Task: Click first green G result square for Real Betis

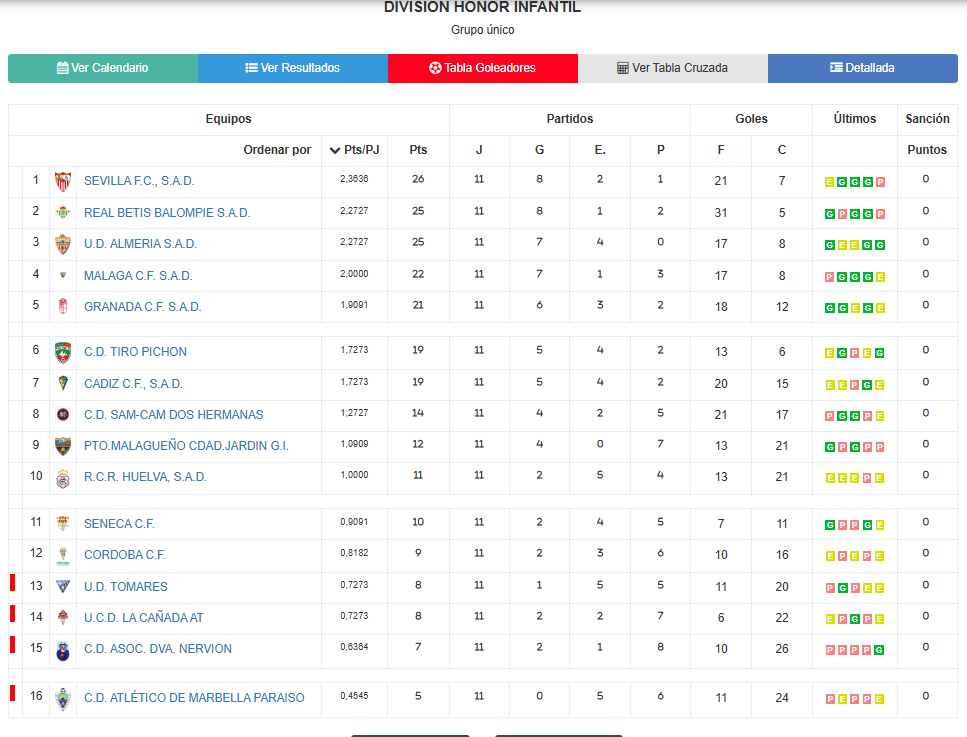Action: [830, 214]
